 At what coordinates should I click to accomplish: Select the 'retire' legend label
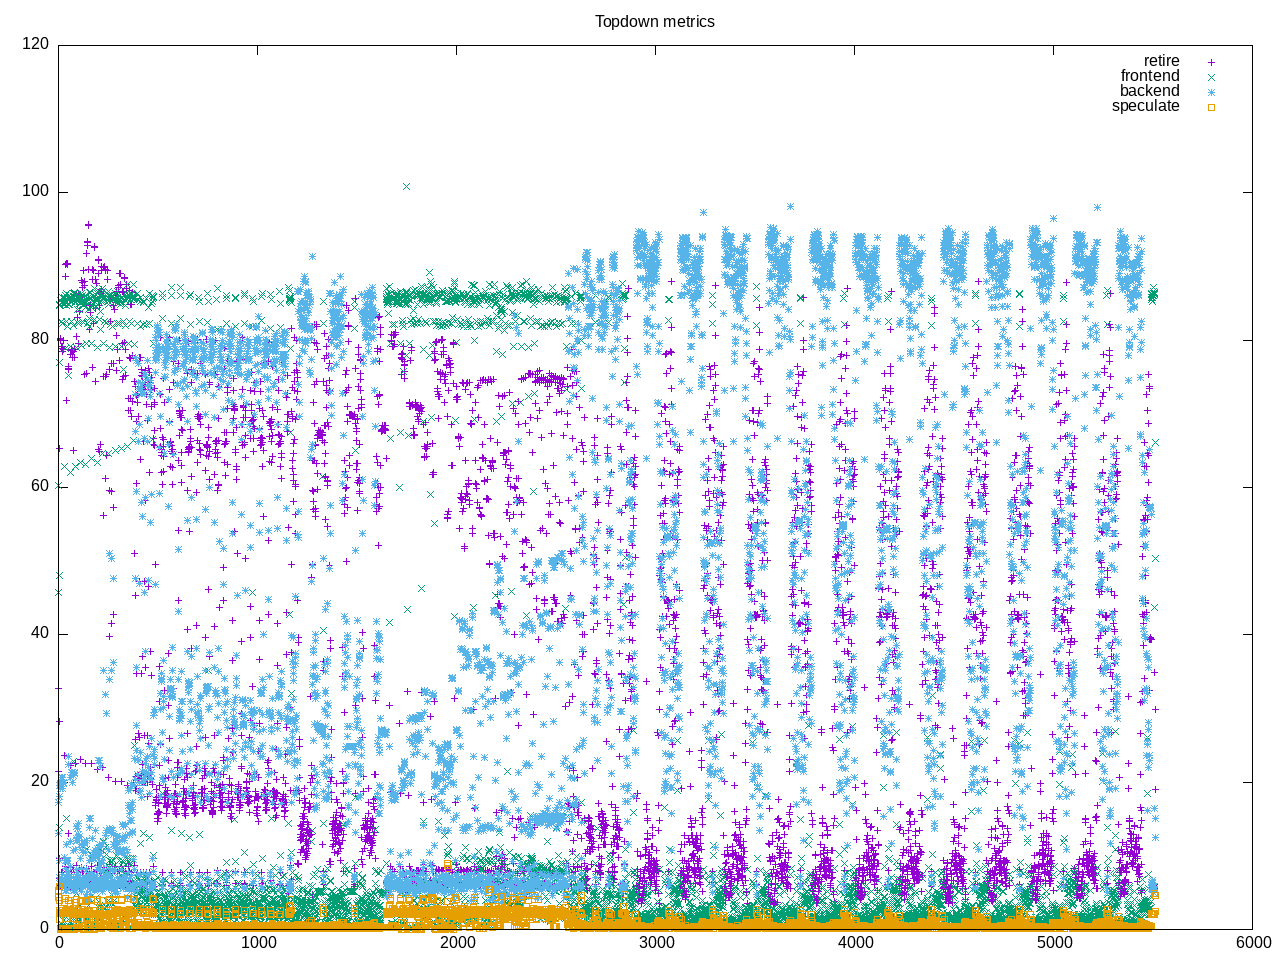coord(1161,61)
